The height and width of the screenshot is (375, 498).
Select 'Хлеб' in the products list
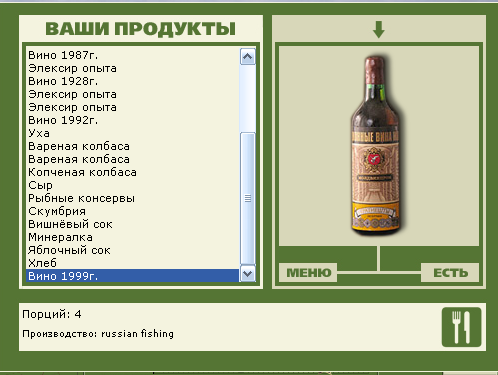132,263
